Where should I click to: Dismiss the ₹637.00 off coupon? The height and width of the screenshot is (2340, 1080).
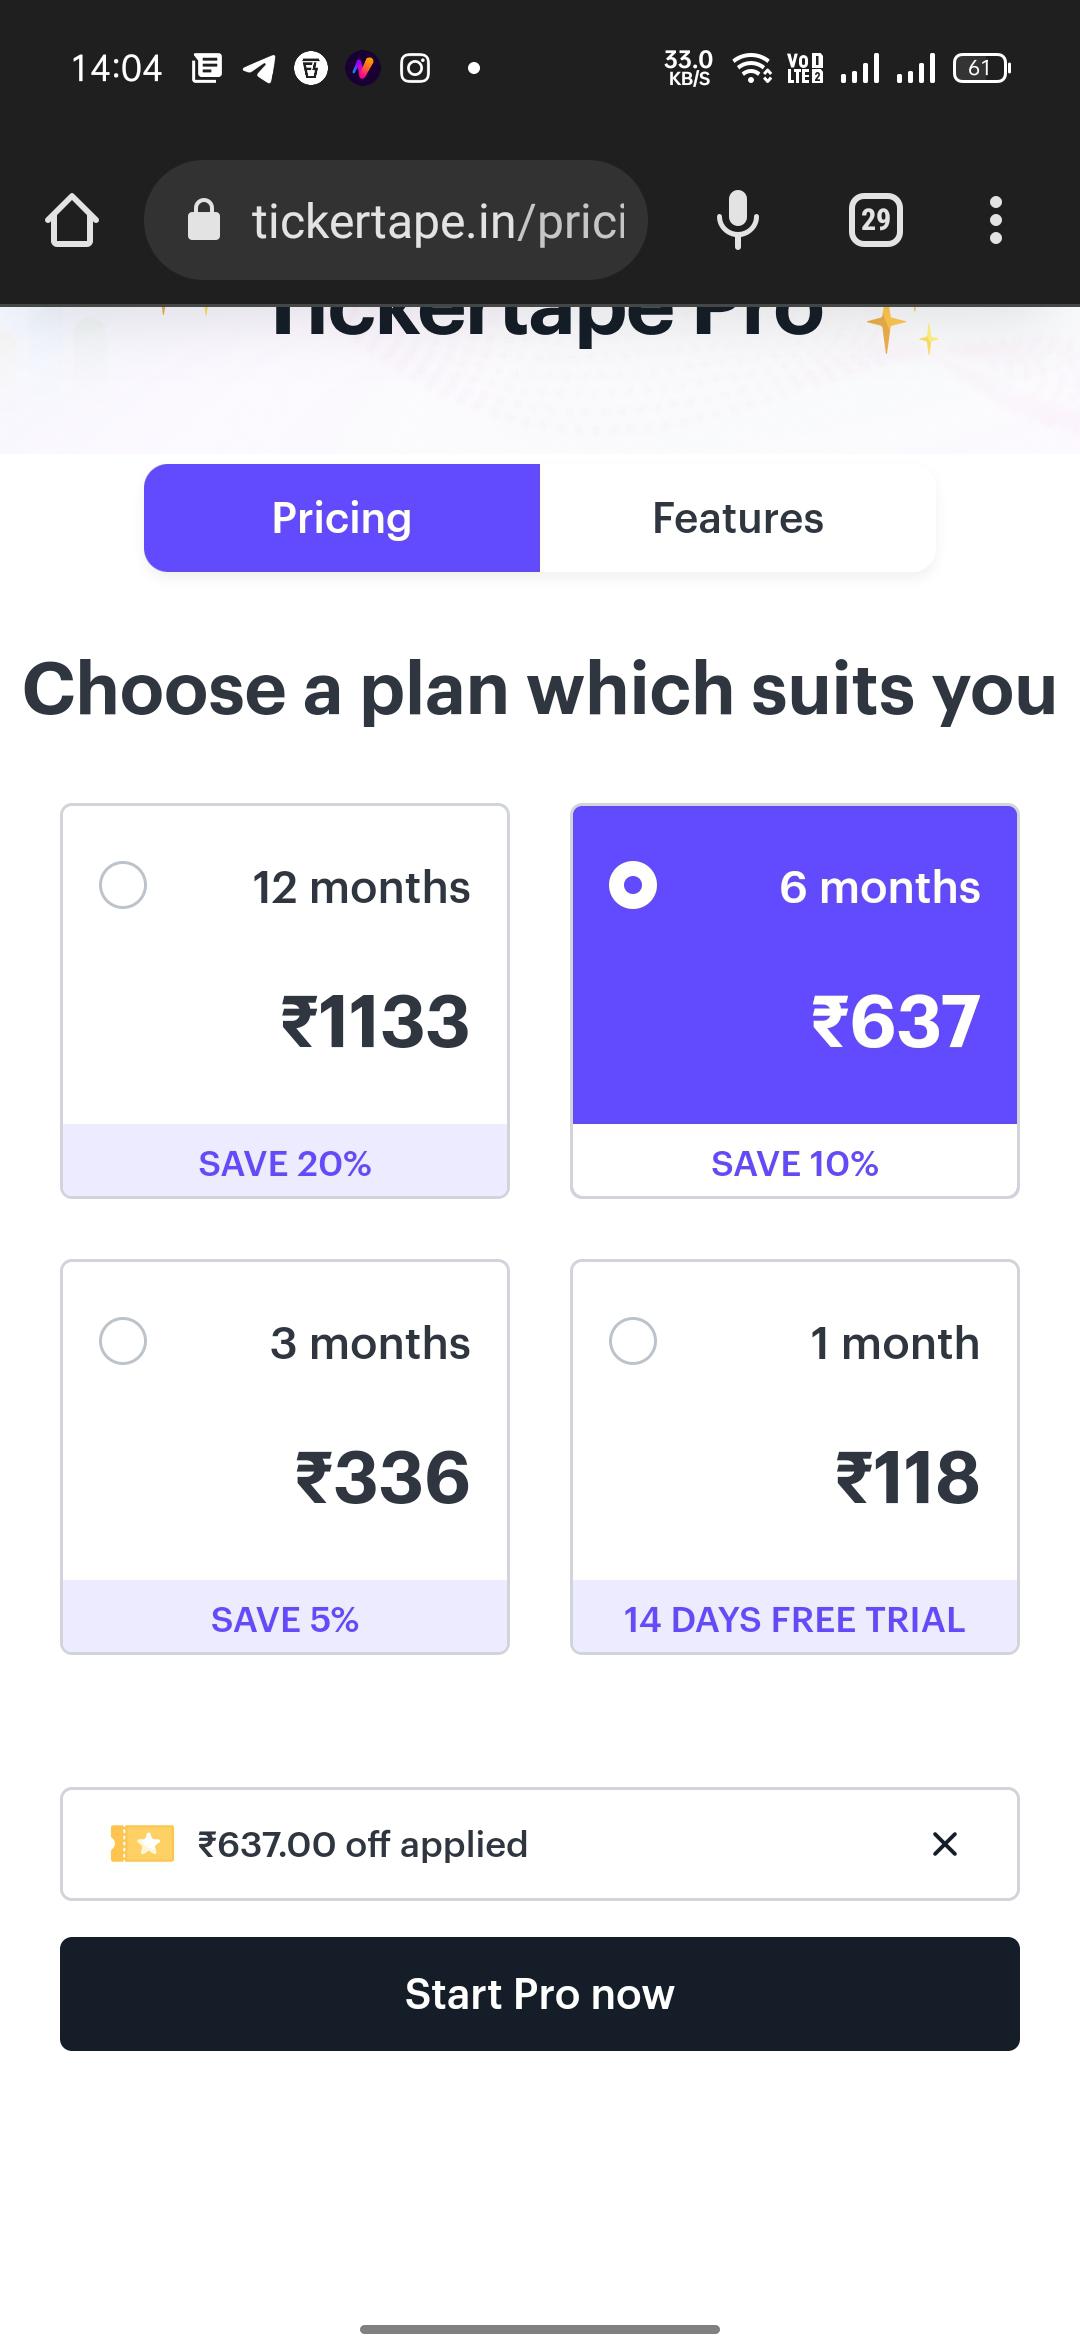945,1843
